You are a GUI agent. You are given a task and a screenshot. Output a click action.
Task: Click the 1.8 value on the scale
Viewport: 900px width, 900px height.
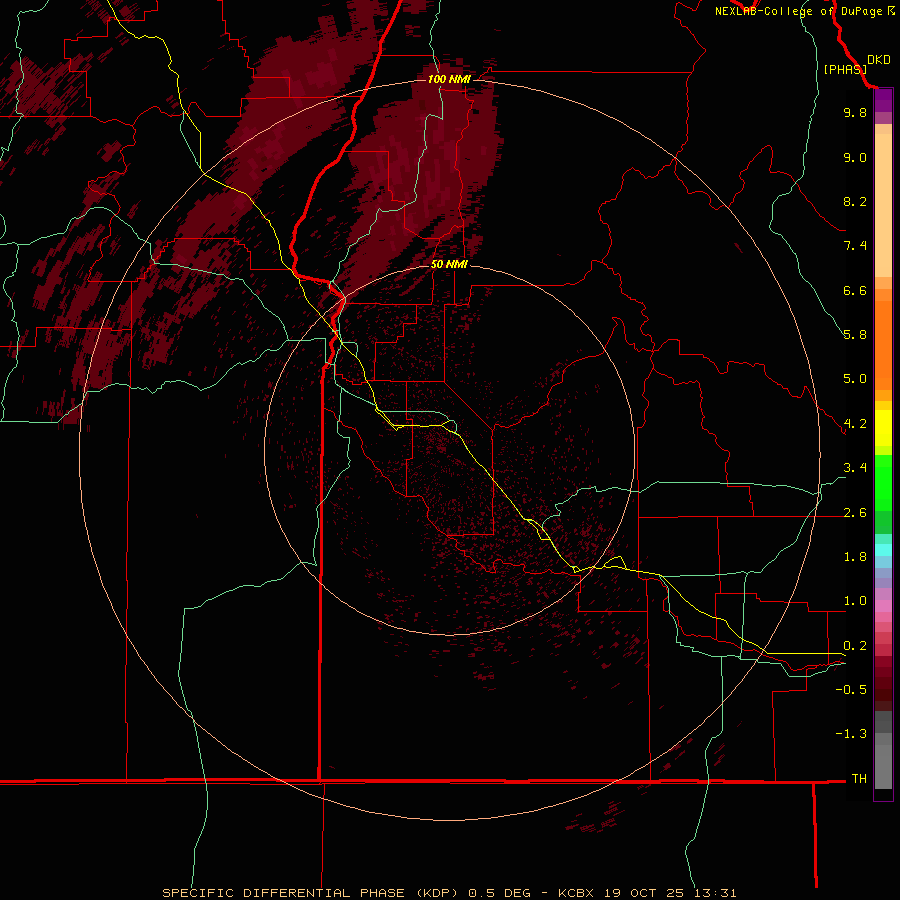855,557
